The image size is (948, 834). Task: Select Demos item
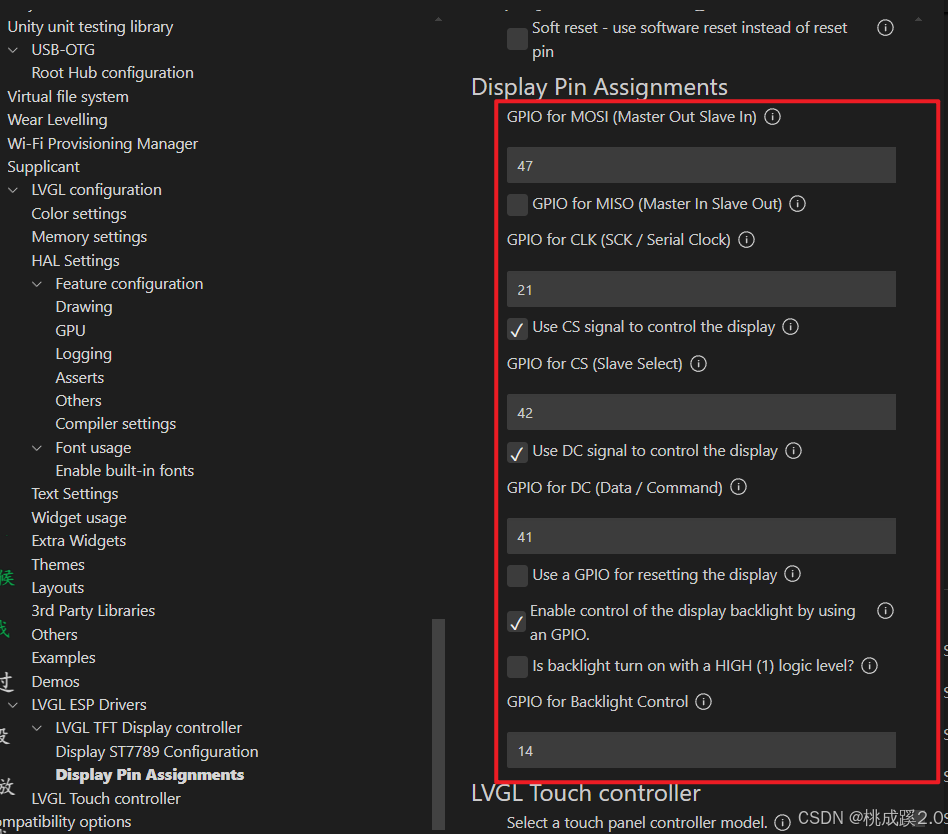click(56, 682)
